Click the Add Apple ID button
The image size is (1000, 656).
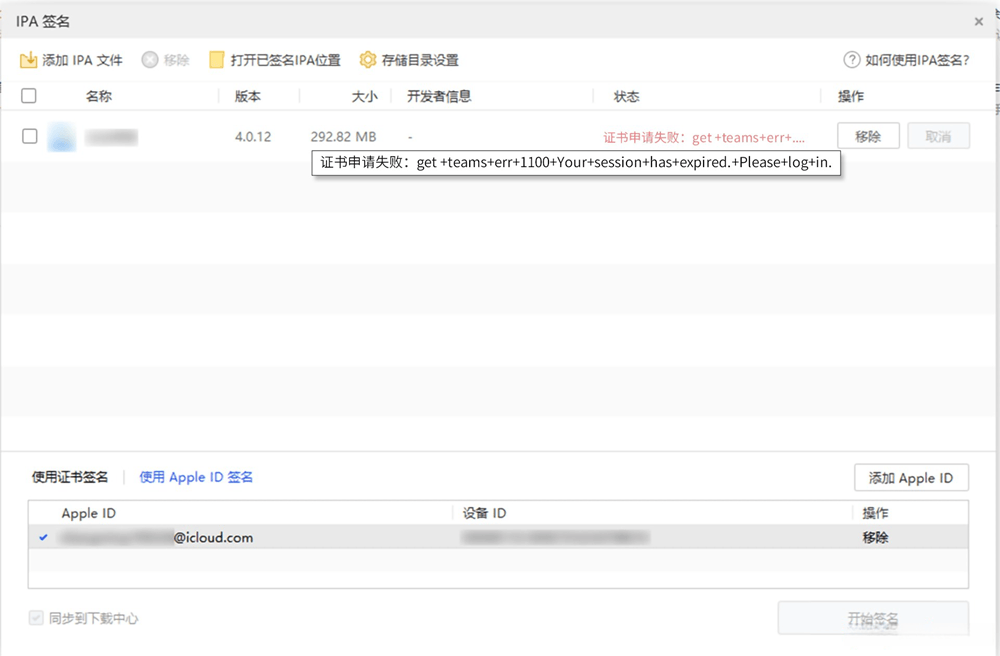click(911, 477)
